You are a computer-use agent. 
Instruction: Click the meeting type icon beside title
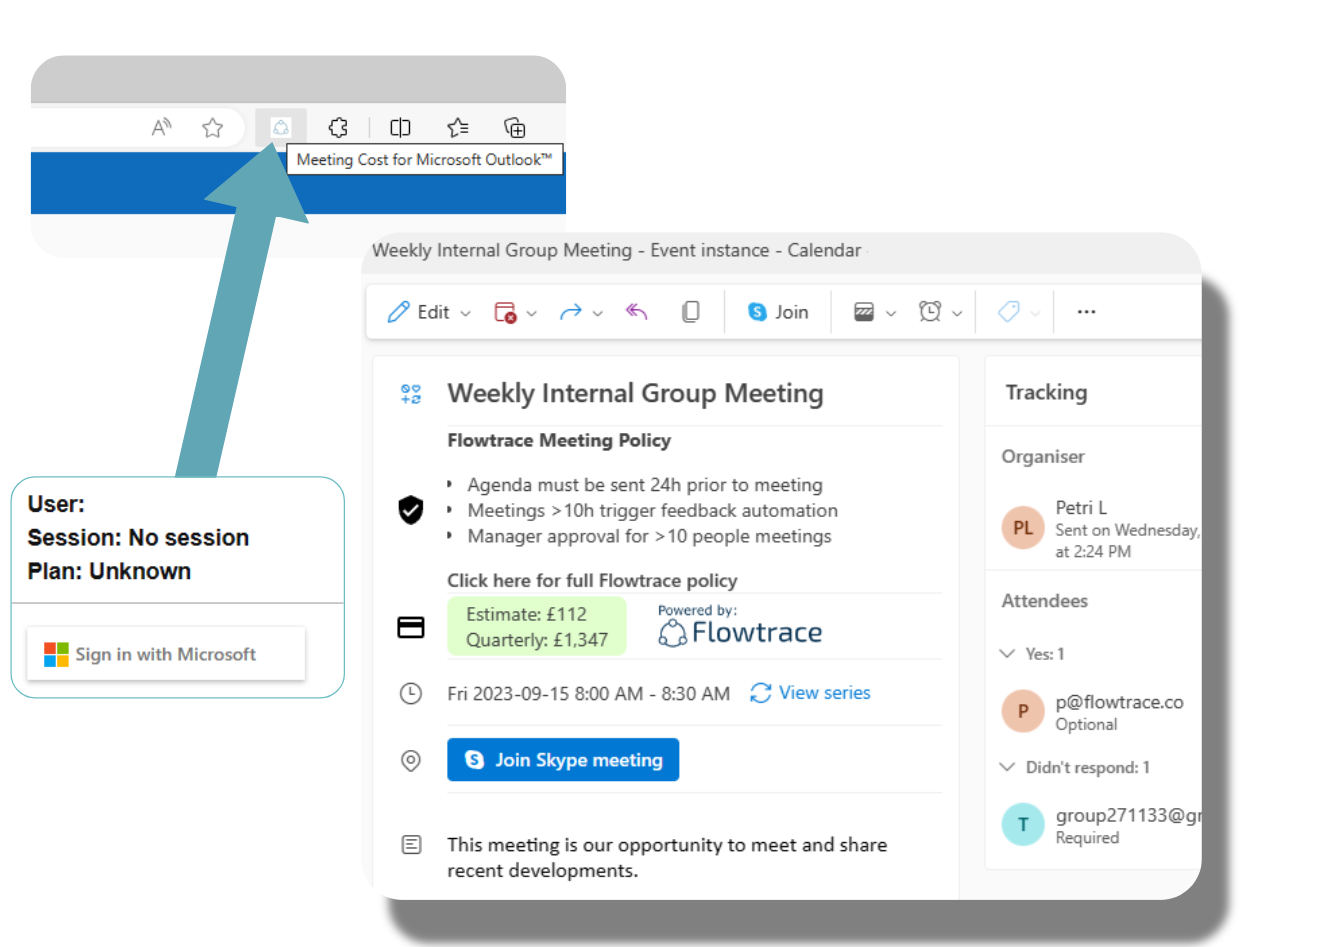coord(411,394)
